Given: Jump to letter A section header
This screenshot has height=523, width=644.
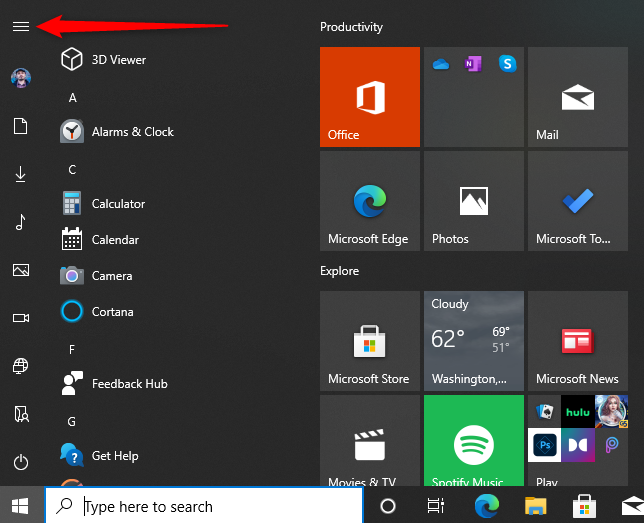Looking at the screenshot, I should click(72, 98).
